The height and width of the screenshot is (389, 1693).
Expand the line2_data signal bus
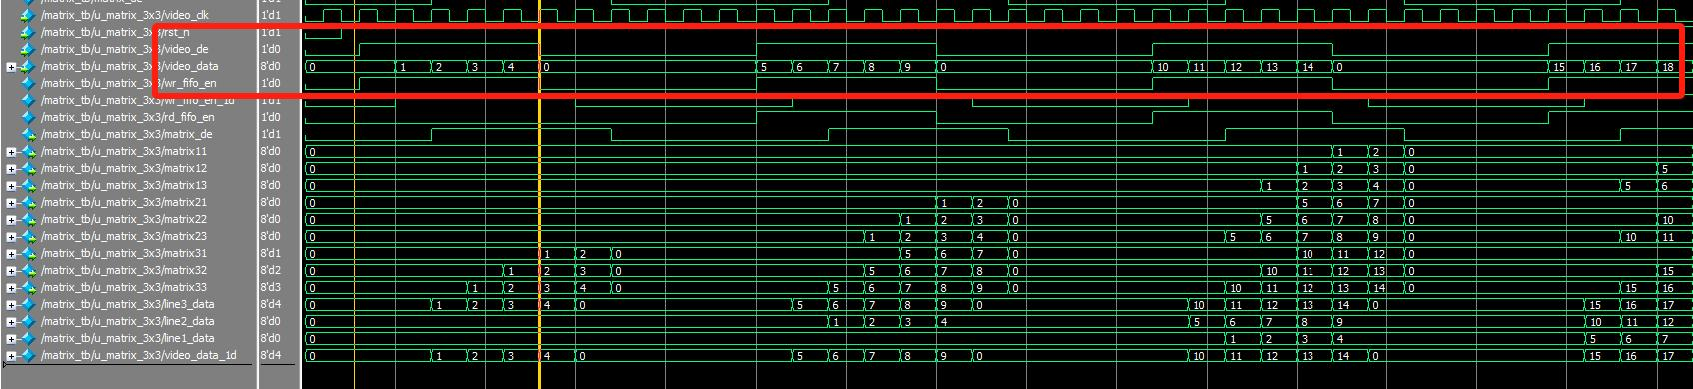[11, 322]
